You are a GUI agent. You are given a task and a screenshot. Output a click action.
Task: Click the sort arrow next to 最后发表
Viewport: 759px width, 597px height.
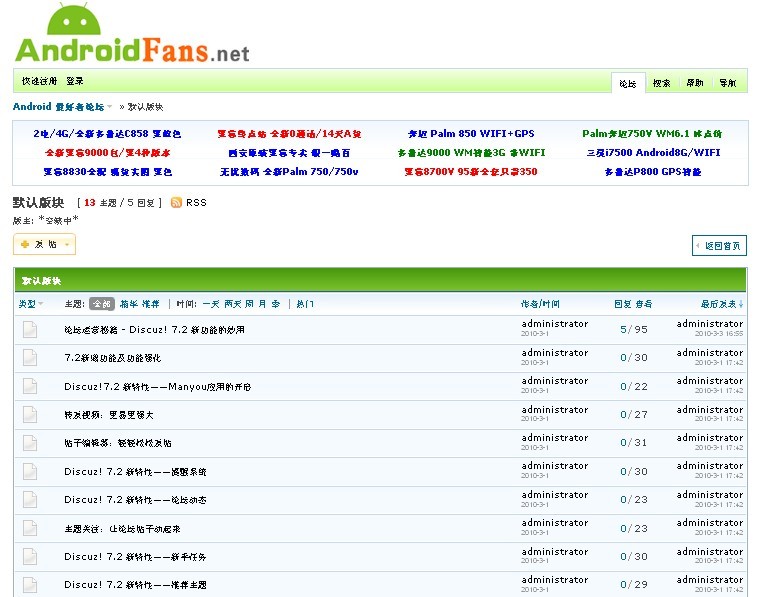[x=741, y=304]
